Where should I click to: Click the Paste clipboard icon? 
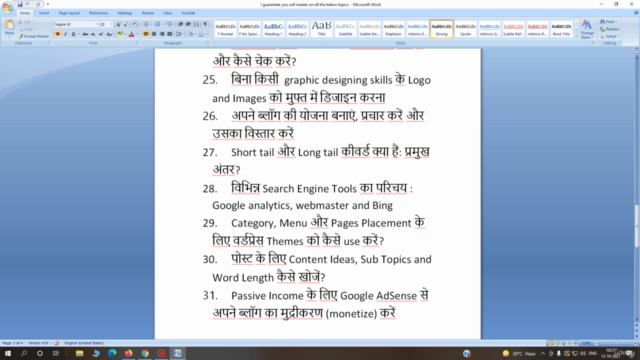[9, 25]
